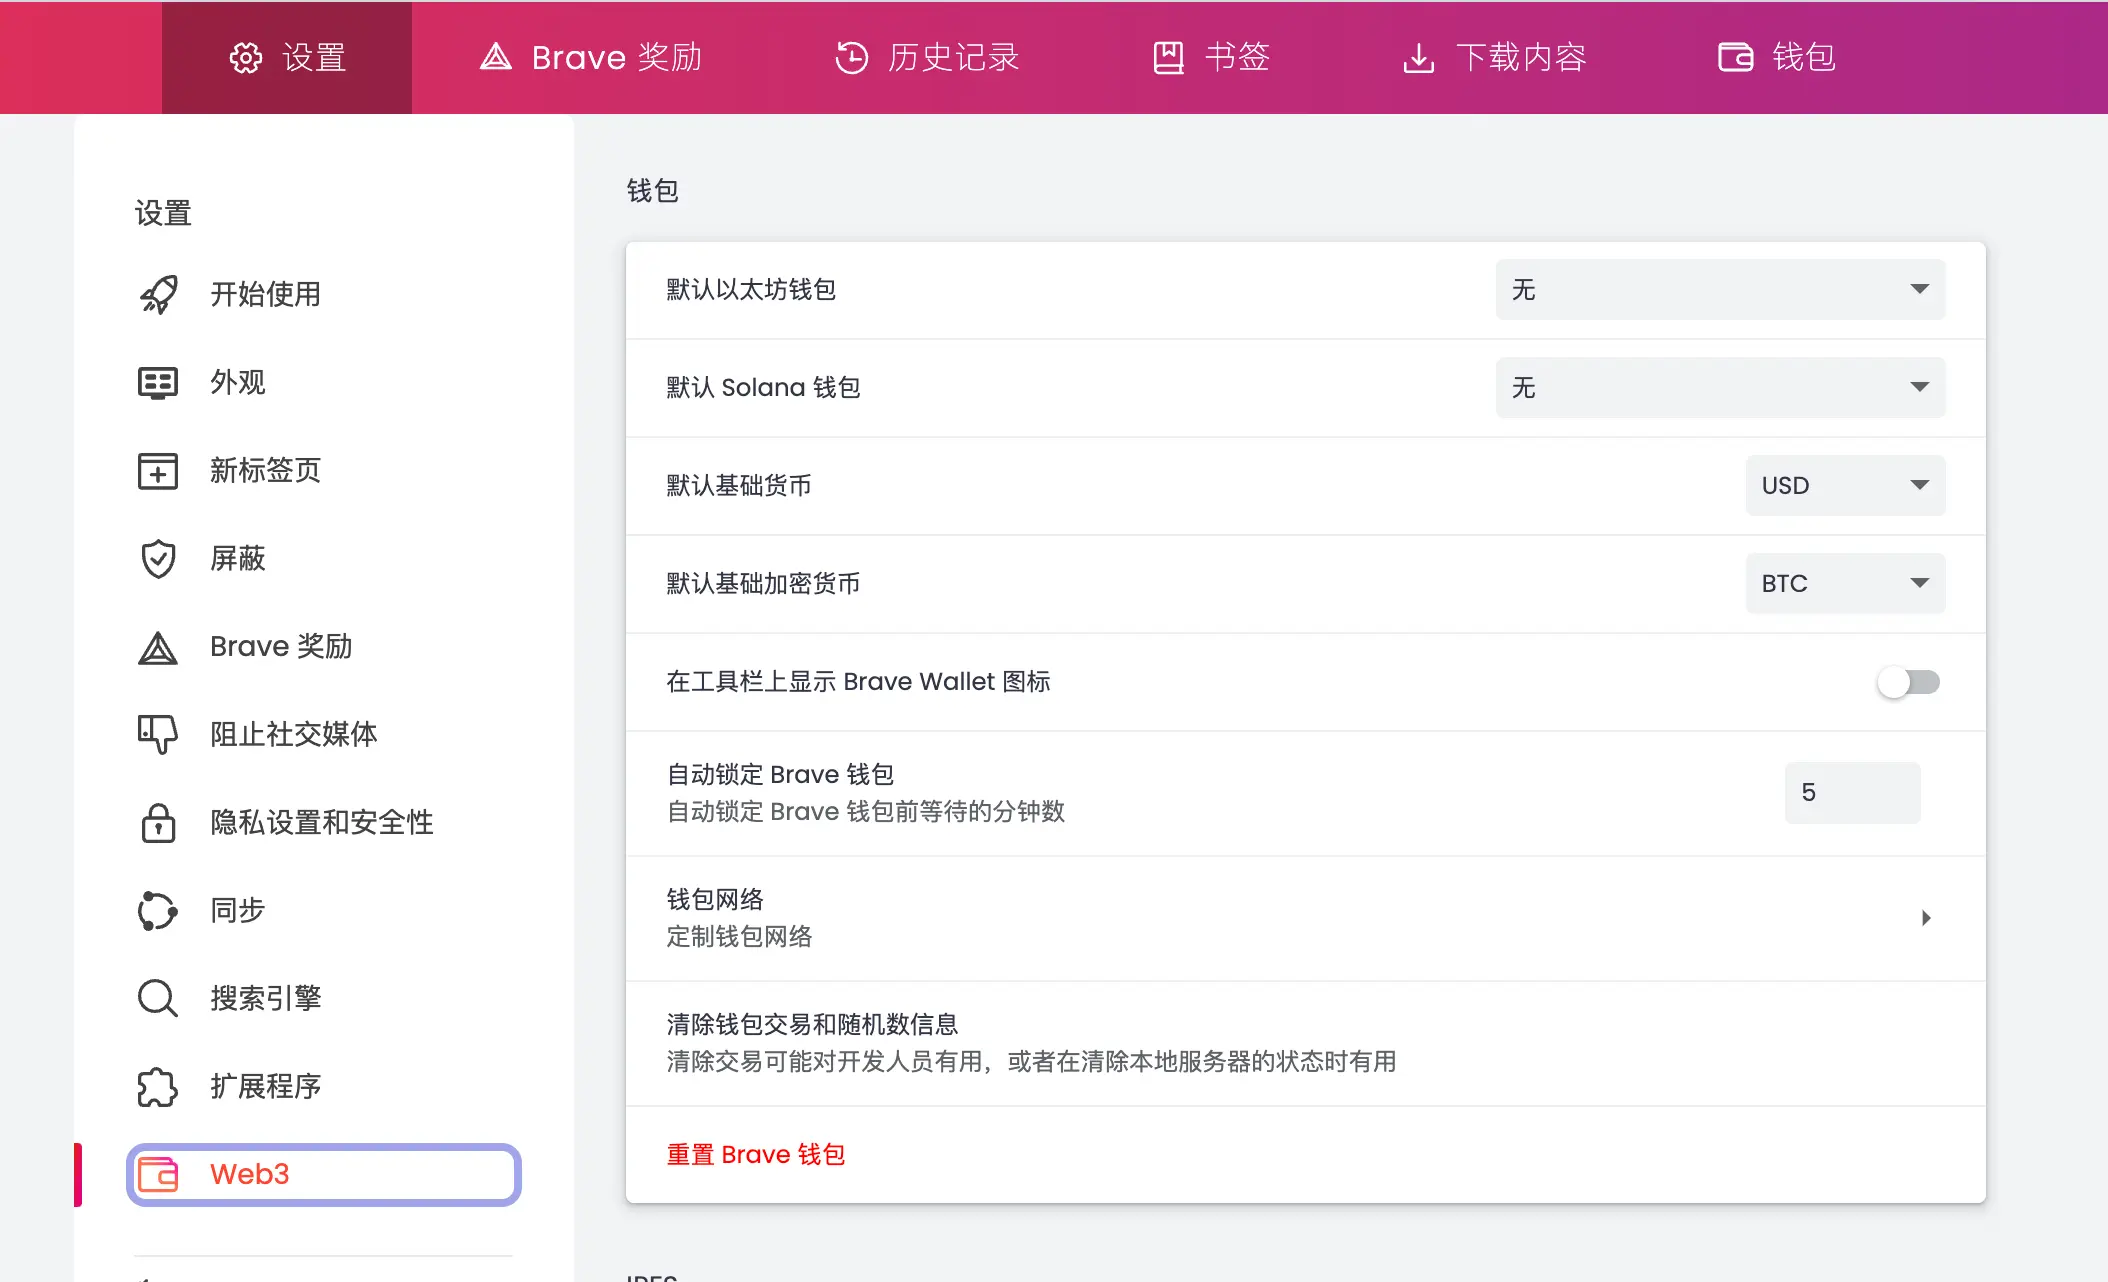2108x1282 pixels.
Task: Open the 钱包 tab in top bar
Action: click(x=1777, y=58)
